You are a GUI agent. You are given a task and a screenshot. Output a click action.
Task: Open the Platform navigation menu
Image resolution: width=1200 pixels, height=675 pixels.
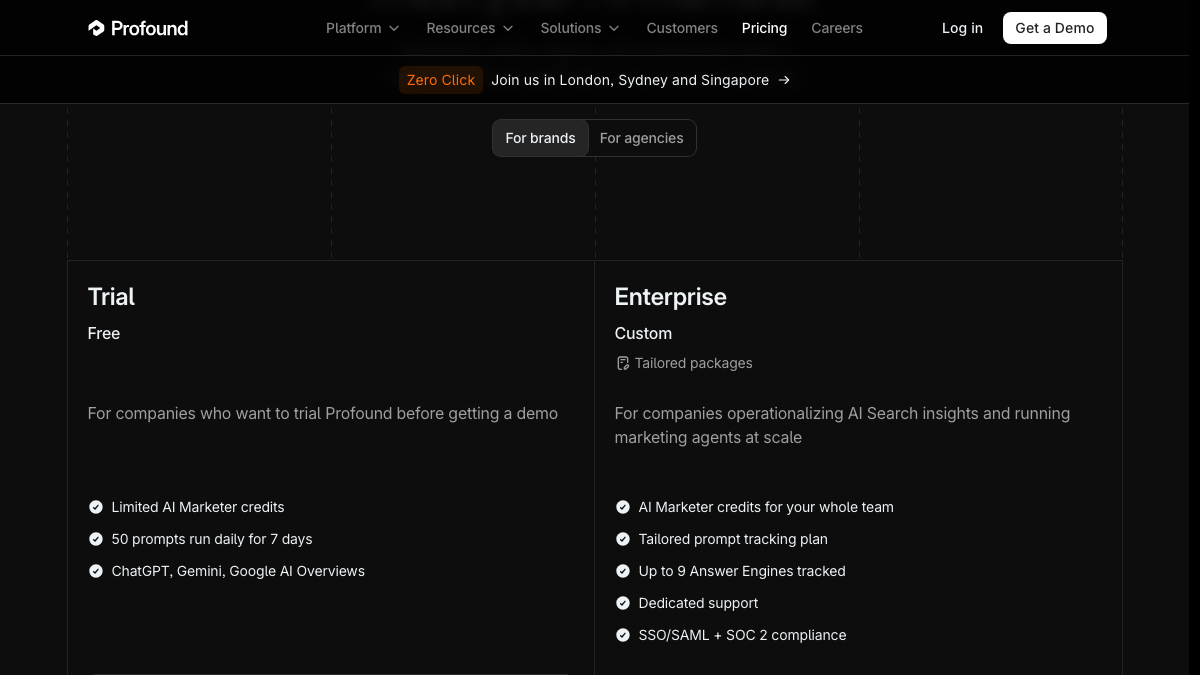point(362,28)
